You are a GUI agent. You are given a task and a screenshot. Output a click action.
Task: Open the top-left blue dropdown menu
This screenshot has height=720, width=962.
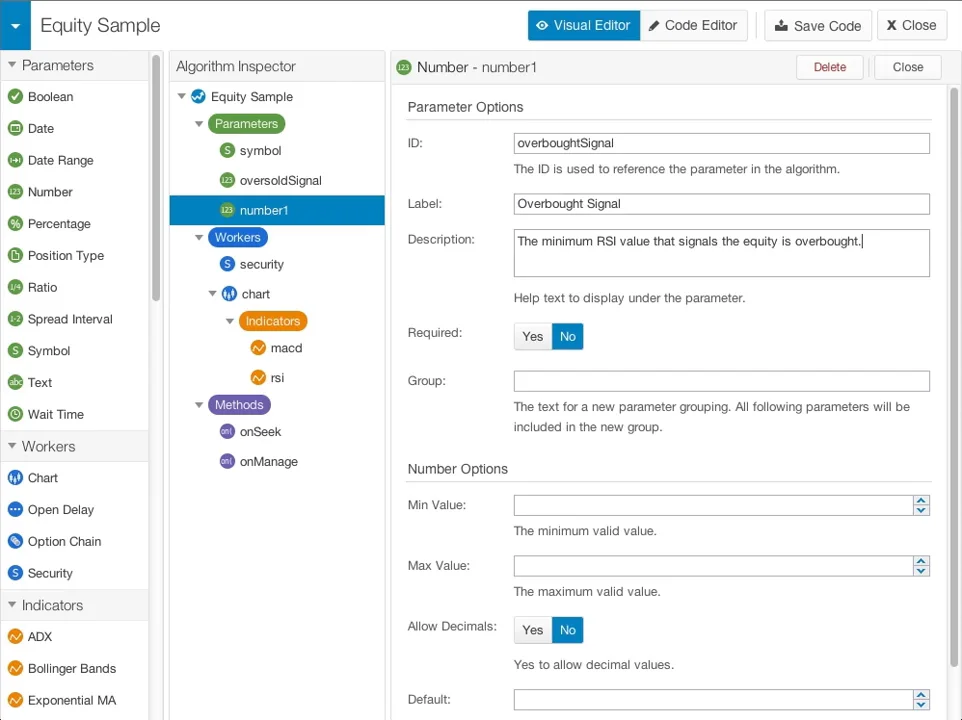[x=15, y=25]
